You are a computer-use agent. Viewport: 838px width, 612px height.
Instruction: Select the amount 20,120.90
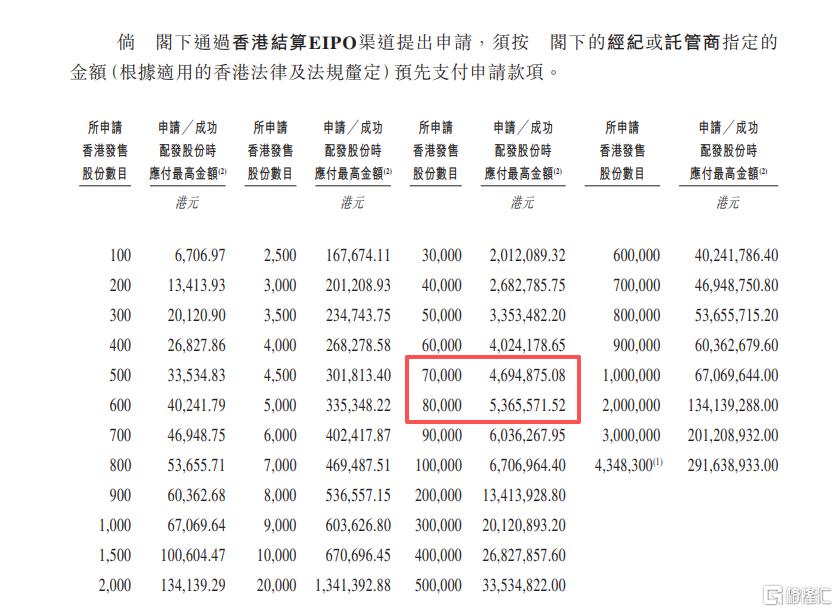click(196, 315)
